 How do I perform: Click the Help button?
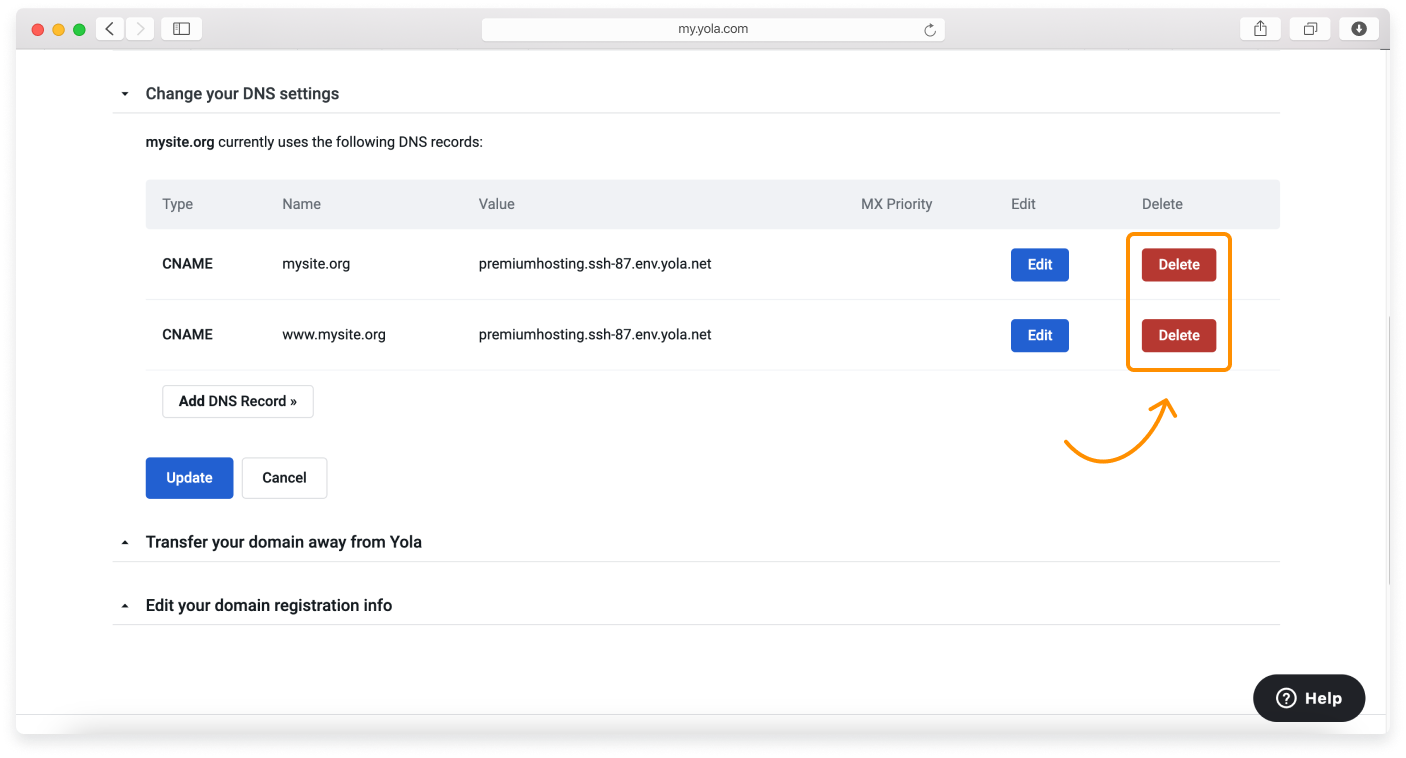coord(1308,698)
